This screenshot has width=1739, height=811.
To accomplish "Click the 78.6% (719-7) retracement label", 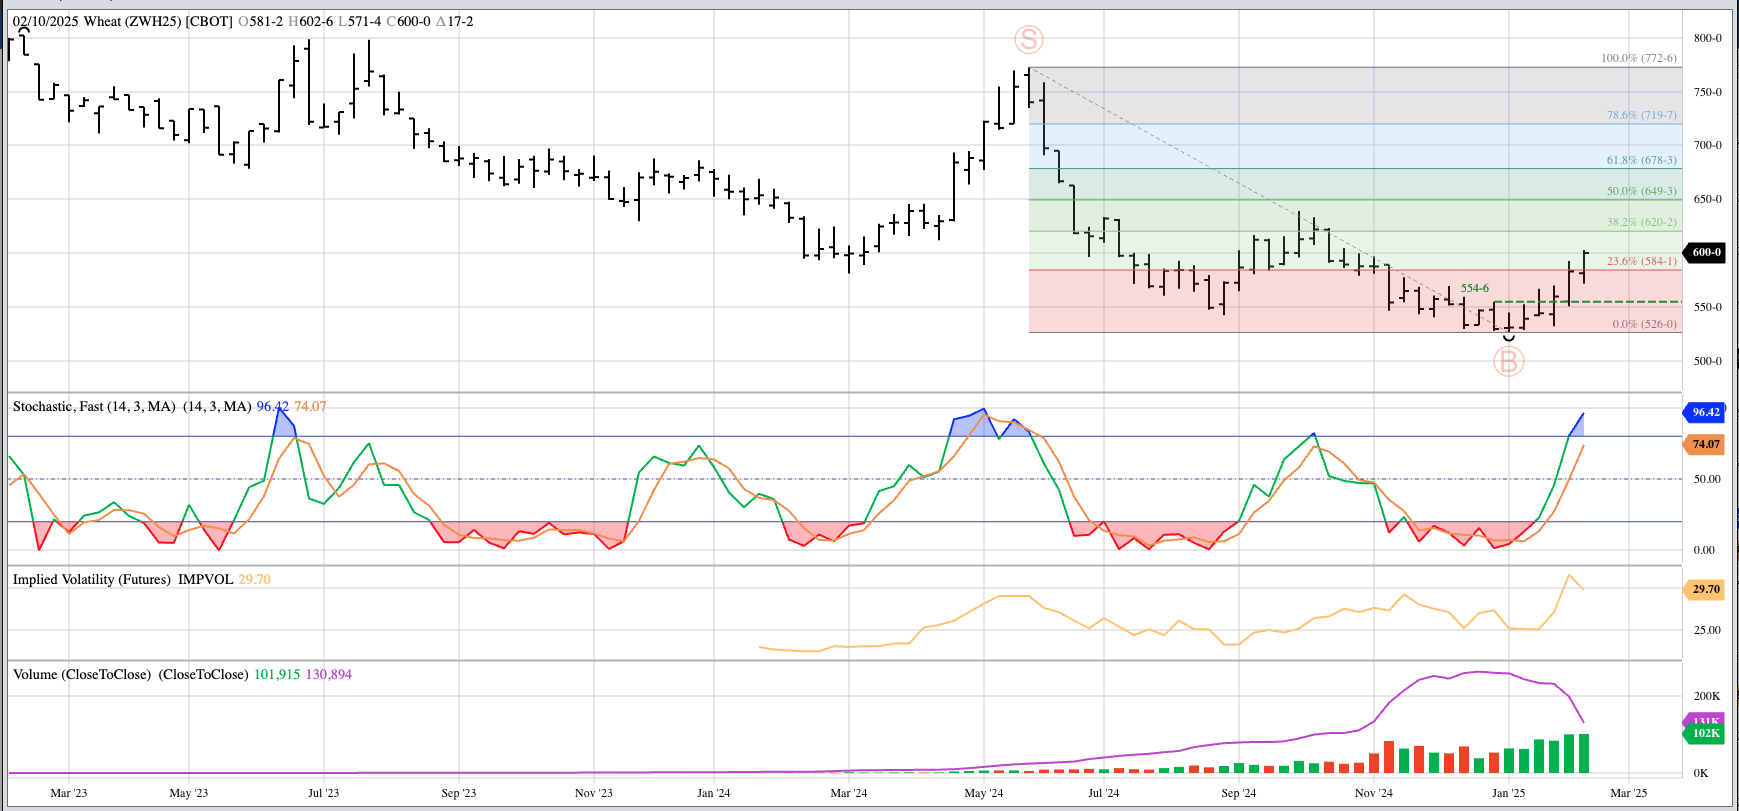I will (x=1641, y=115).
